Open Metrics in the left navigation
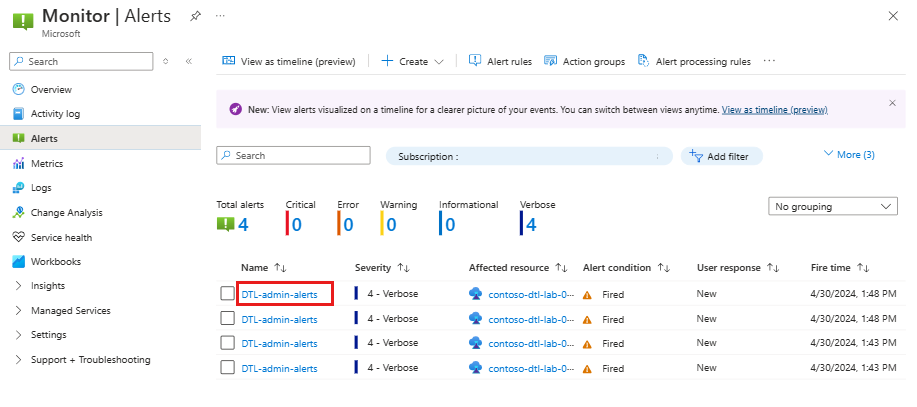This screenshot has width=917, height=407. point(47,164)
